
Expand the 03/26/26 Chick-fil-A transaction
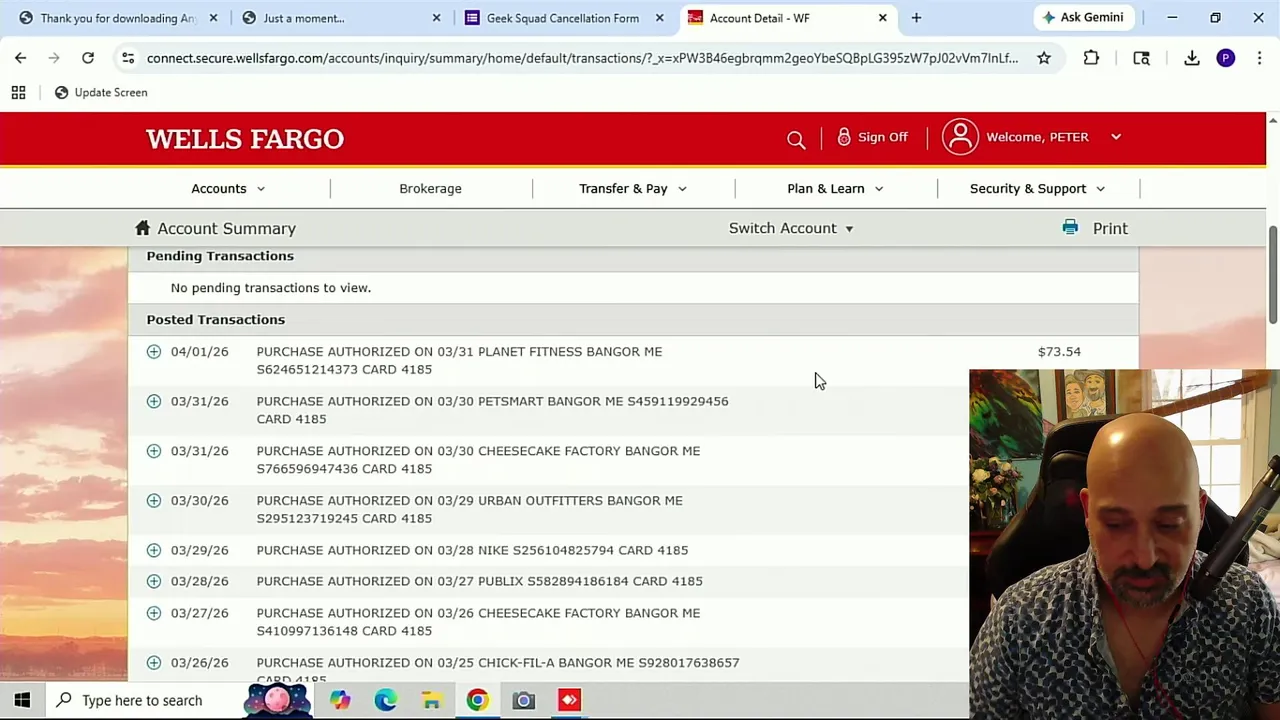pyautogui.click(x=153, y=662)
